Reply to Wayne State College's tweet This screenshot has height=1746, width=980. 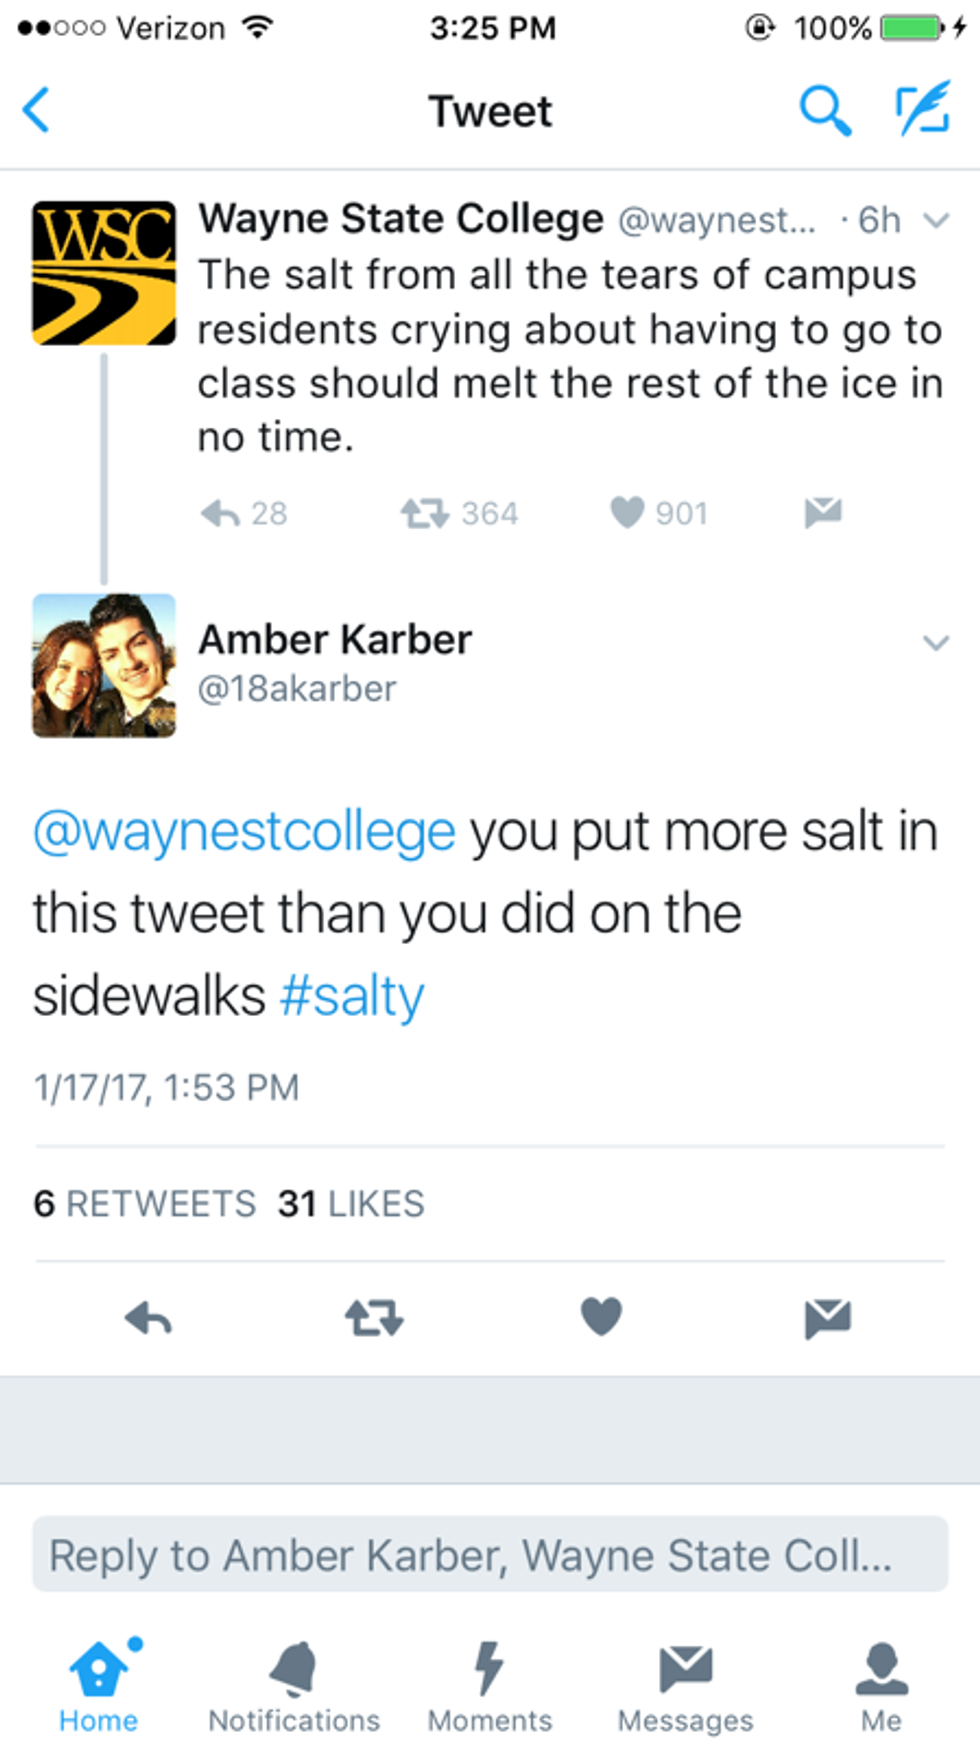(x=221, y=514)
